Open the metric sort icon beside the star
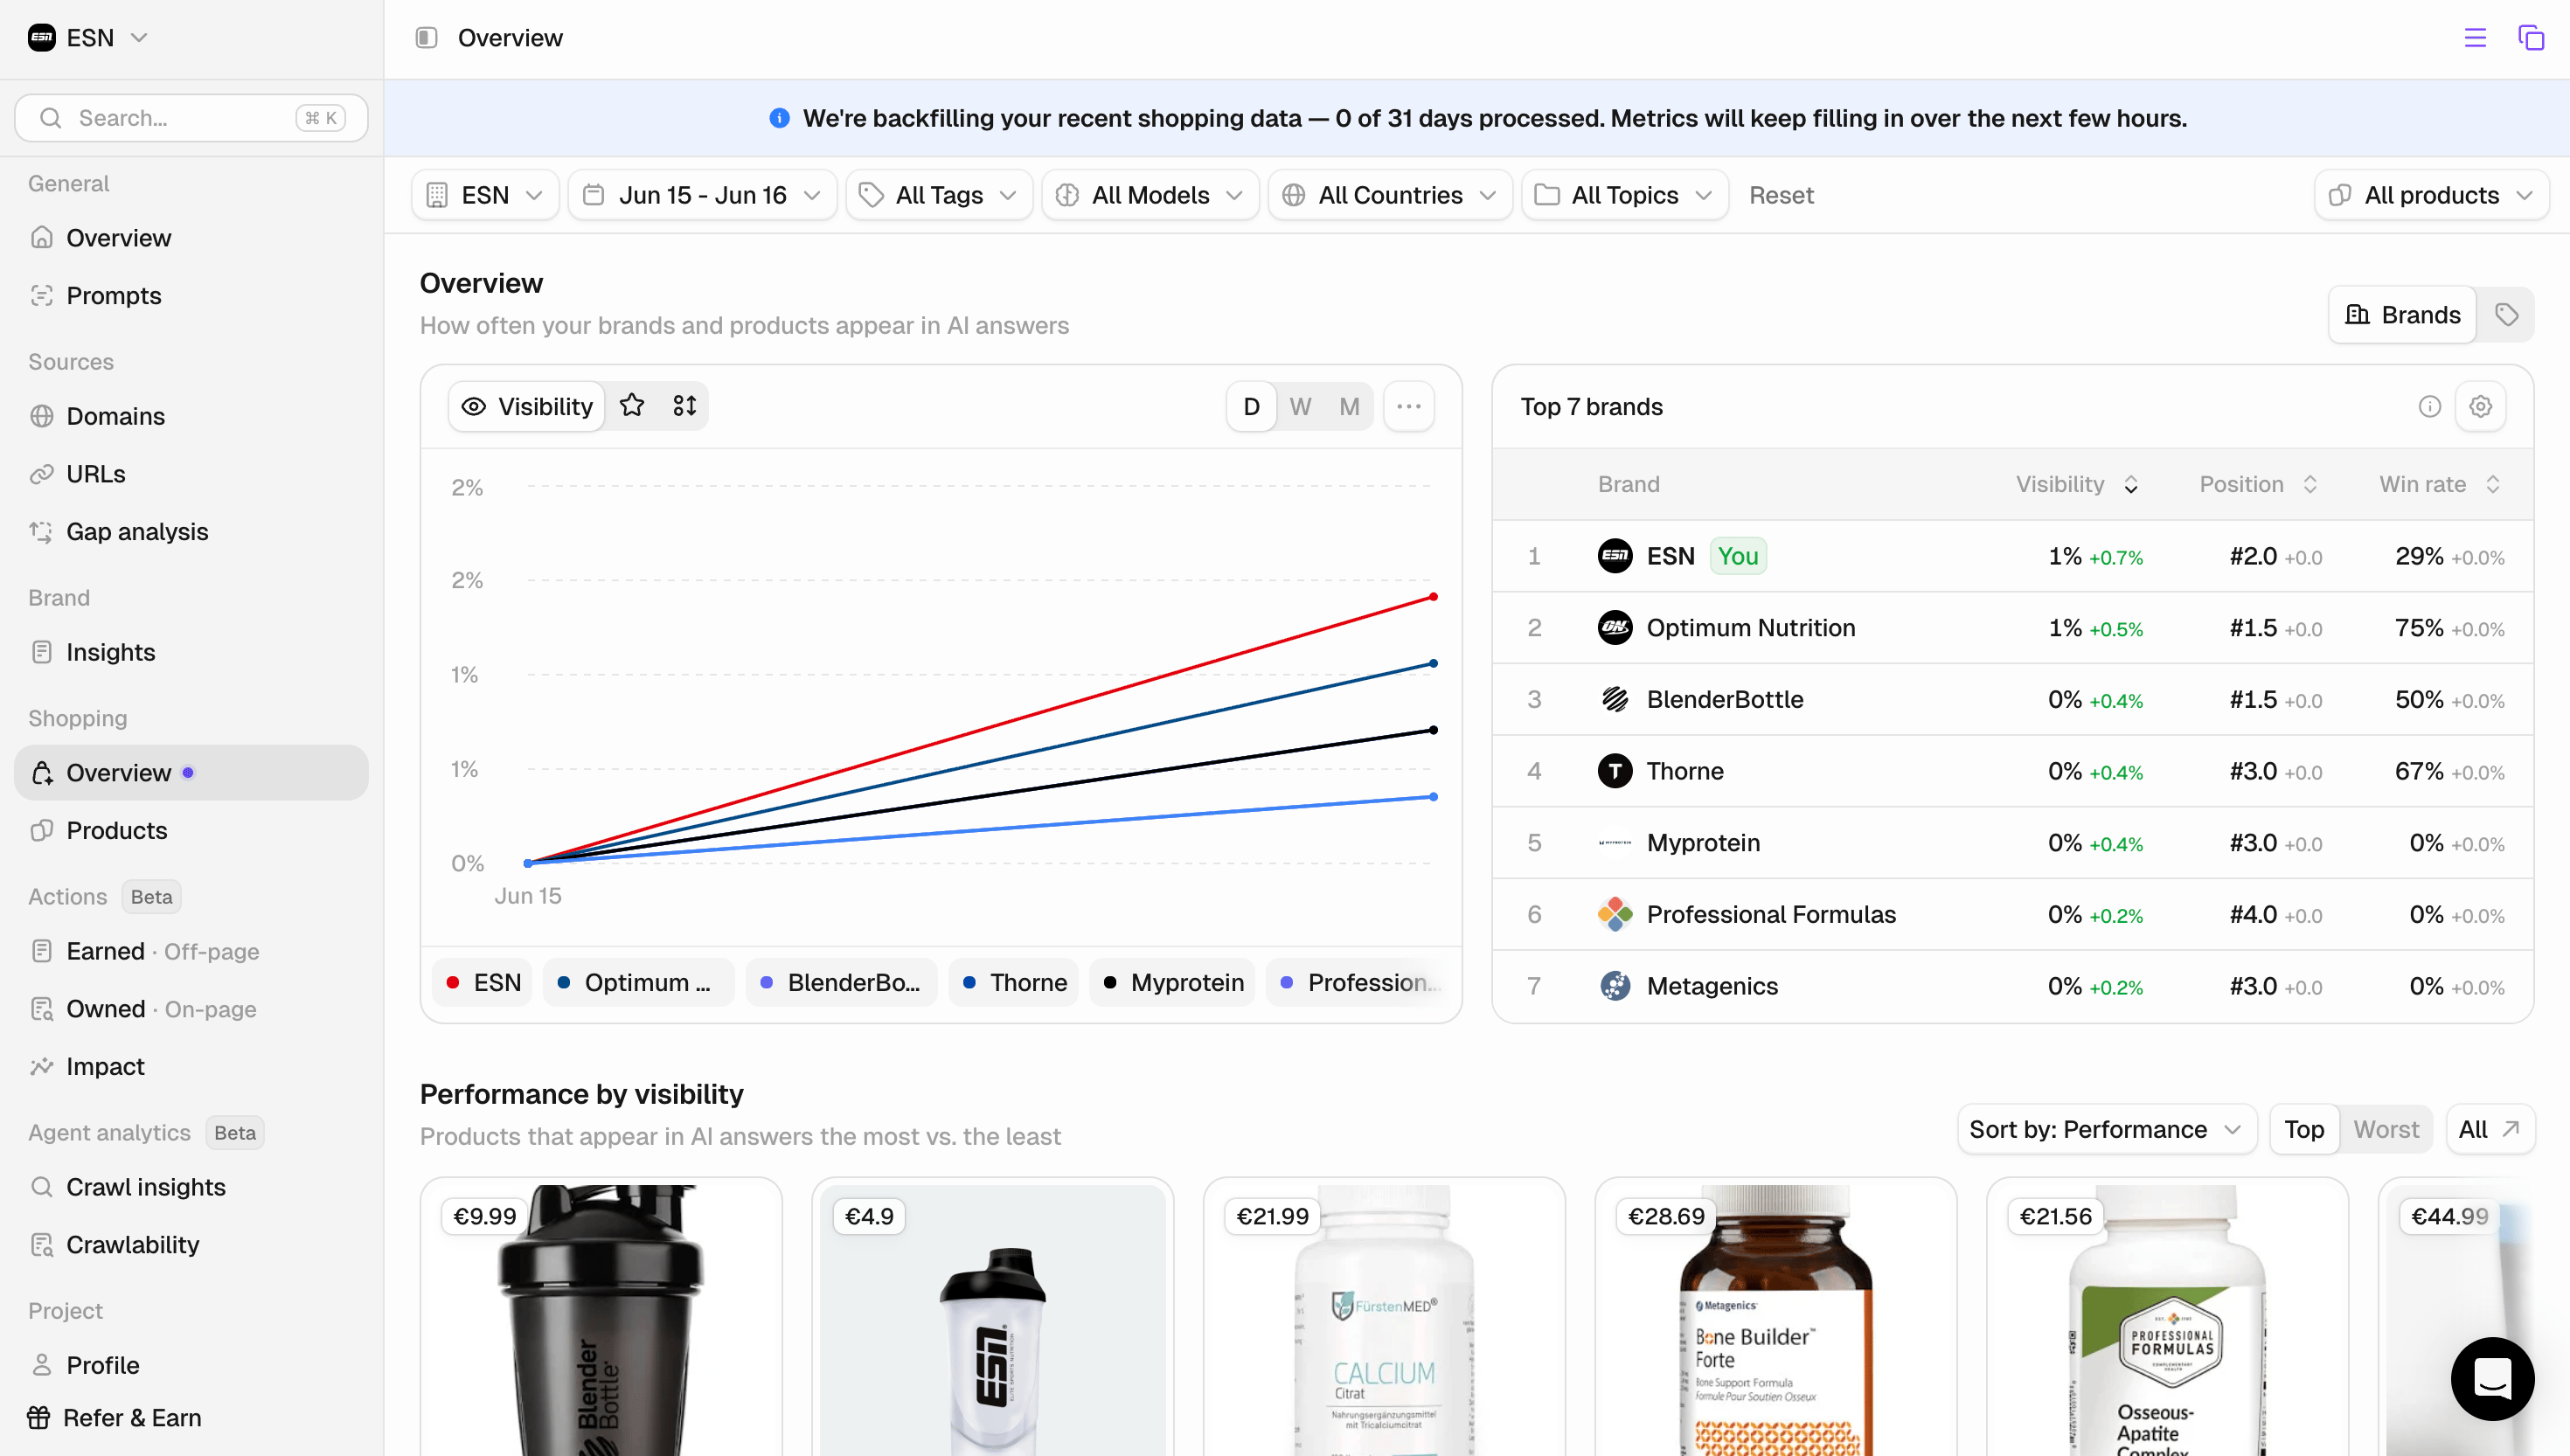2570x1456 pixels. [684, 406]
